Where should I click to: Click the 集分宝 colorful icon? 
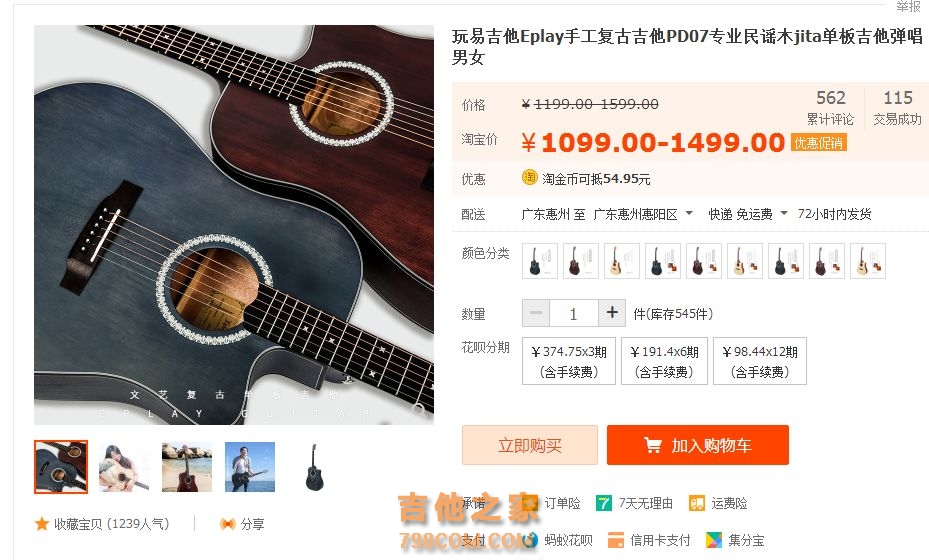[714, 540]
